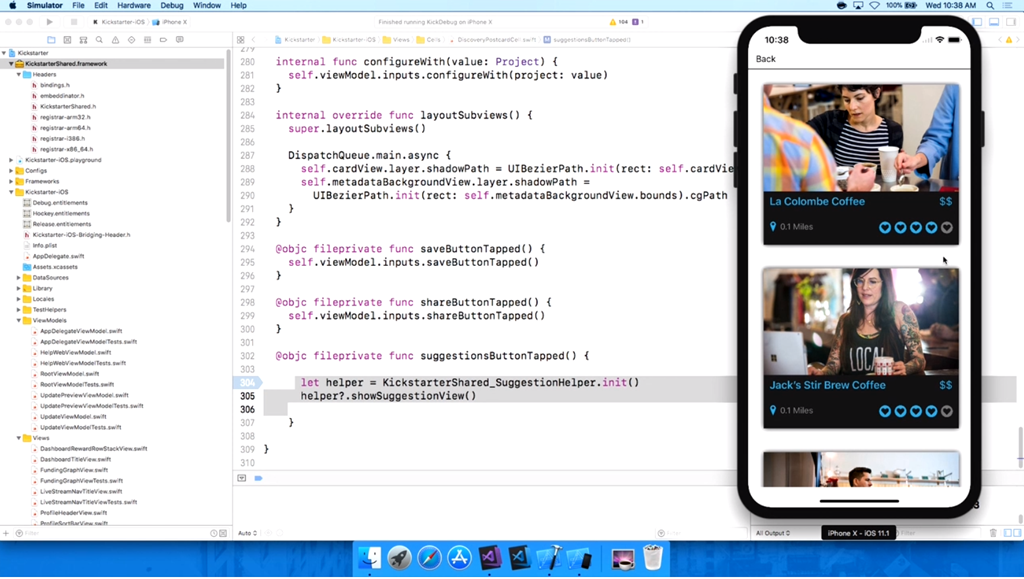Tap La Colombe Coffee card image
The width and height of the screenshot is (1024, 579).
tap(861, 138)
